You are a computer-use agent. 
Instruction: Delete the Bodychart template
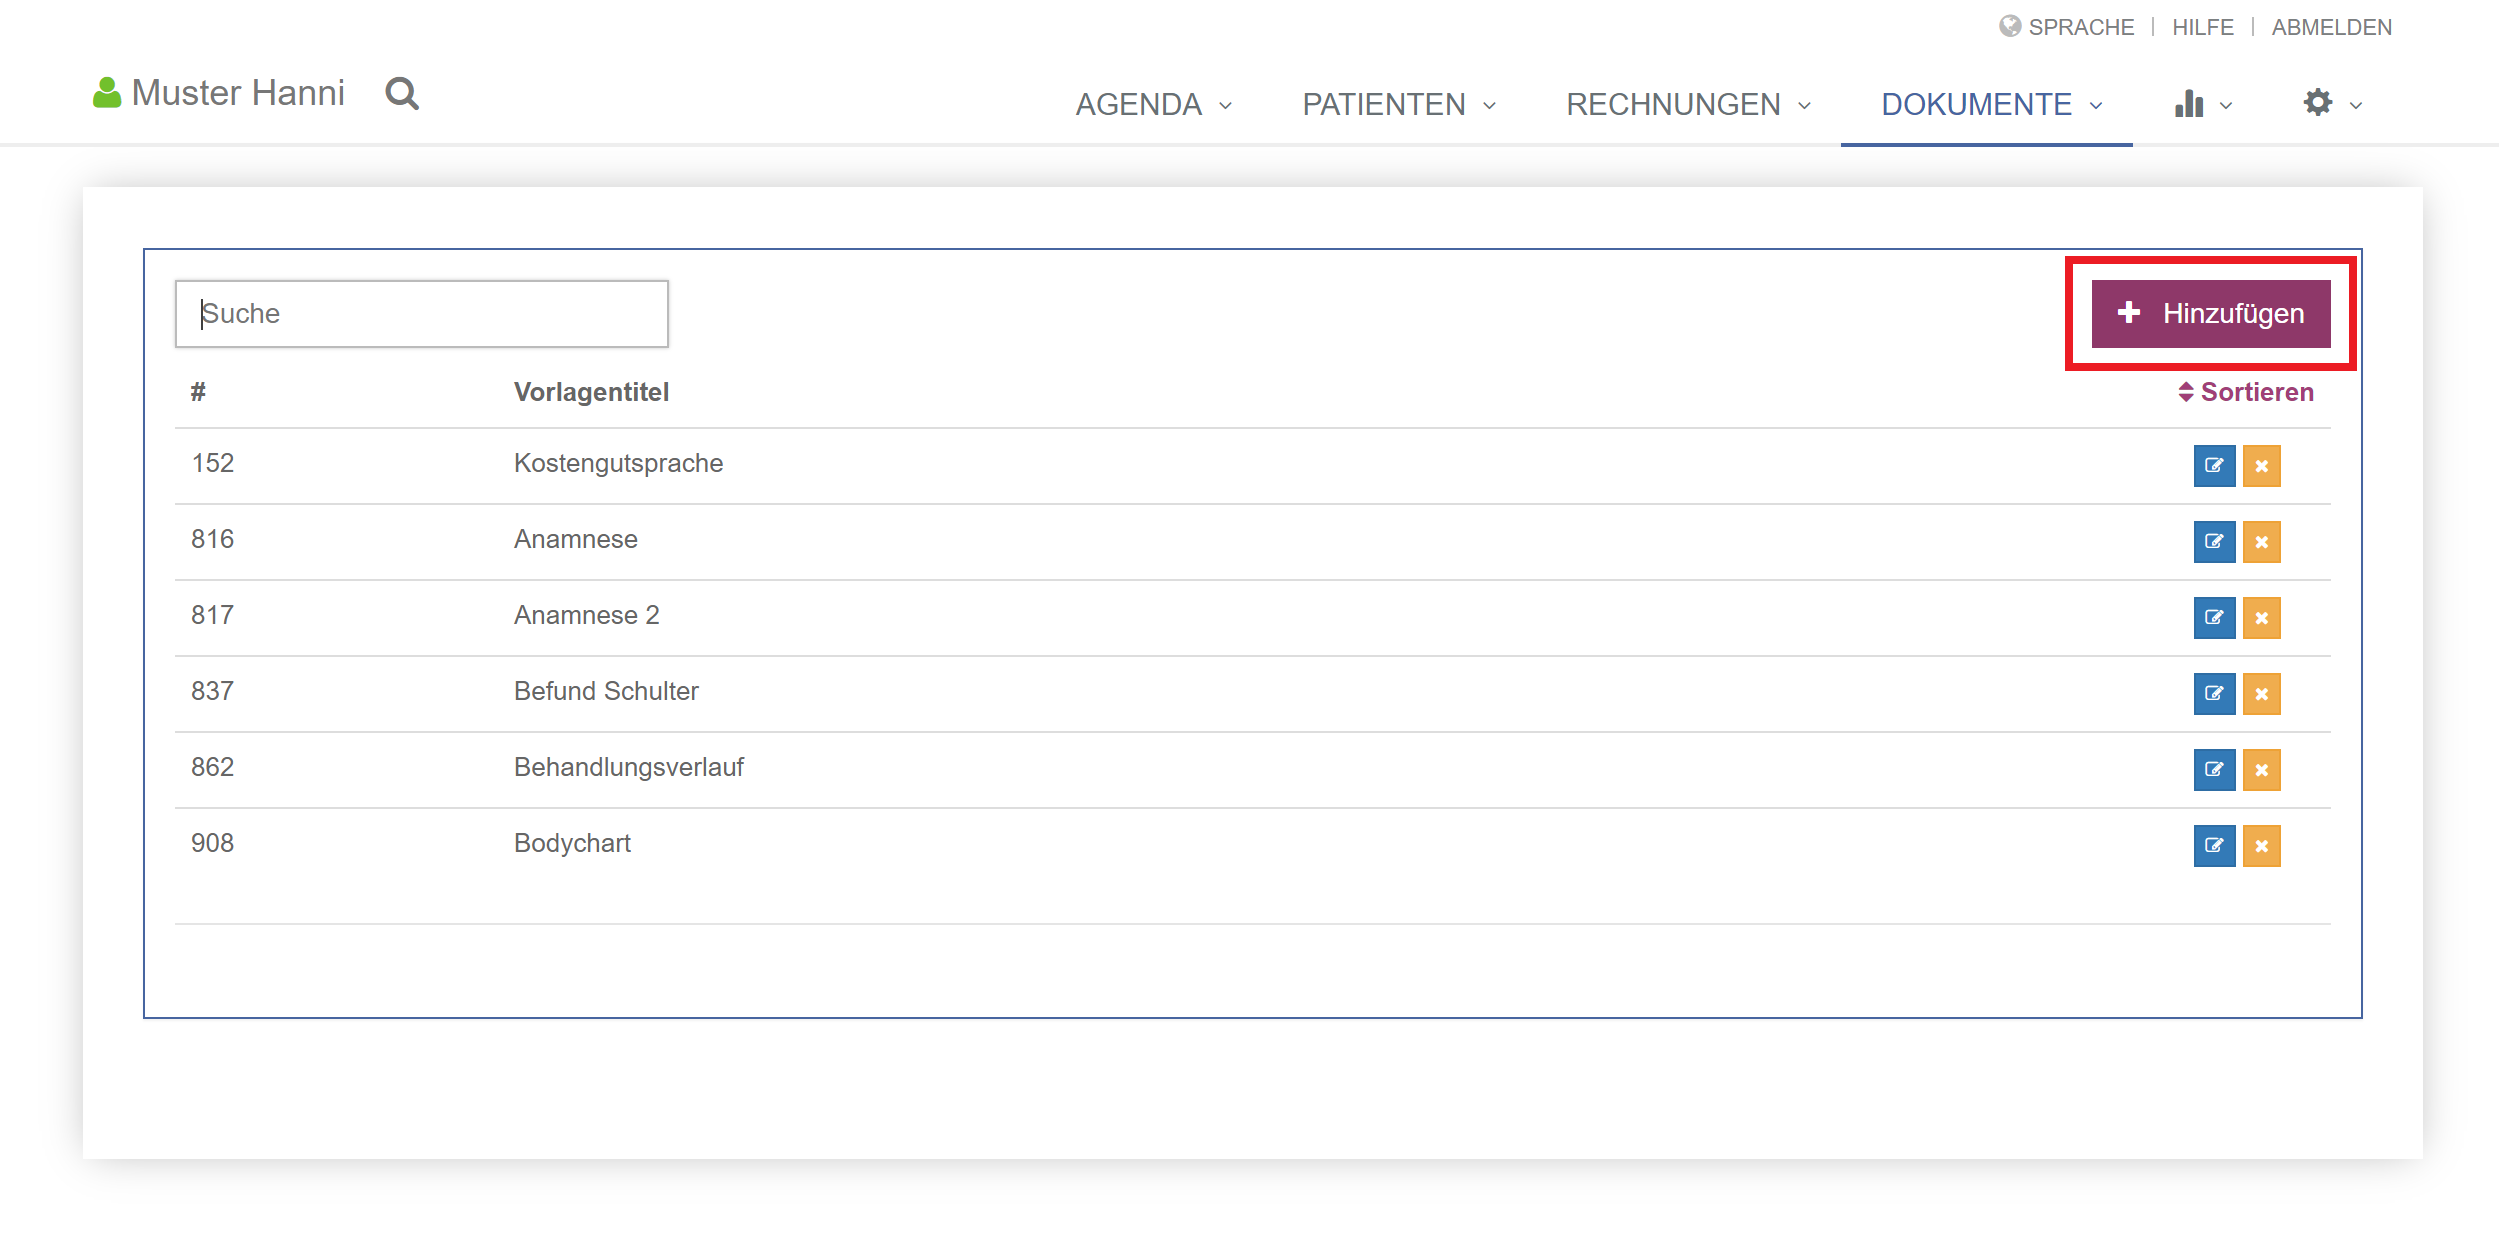point(2262,846)
